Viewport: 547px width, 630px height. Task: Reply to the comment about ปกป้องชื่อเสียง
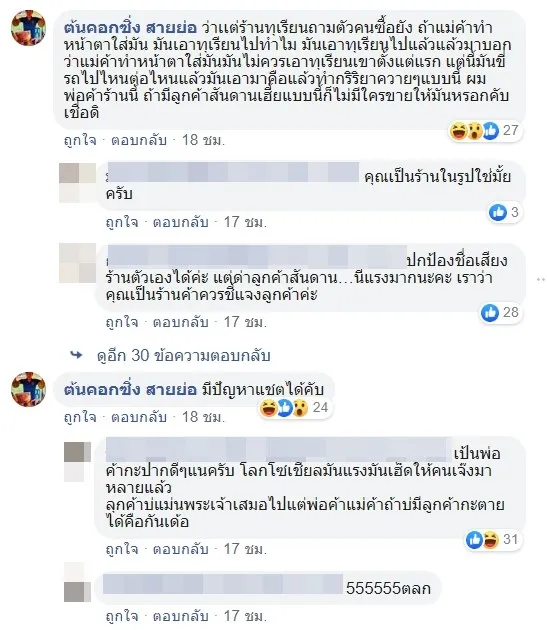[x=181, y=322]
